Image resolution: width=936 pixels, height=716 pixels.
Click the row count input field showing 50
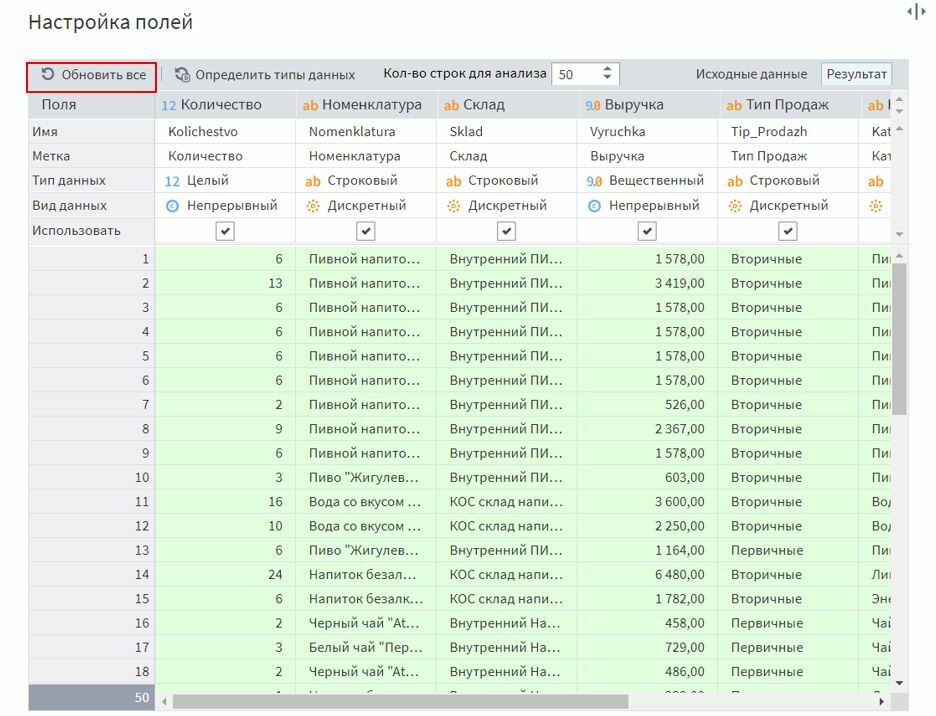coord(575,74)
